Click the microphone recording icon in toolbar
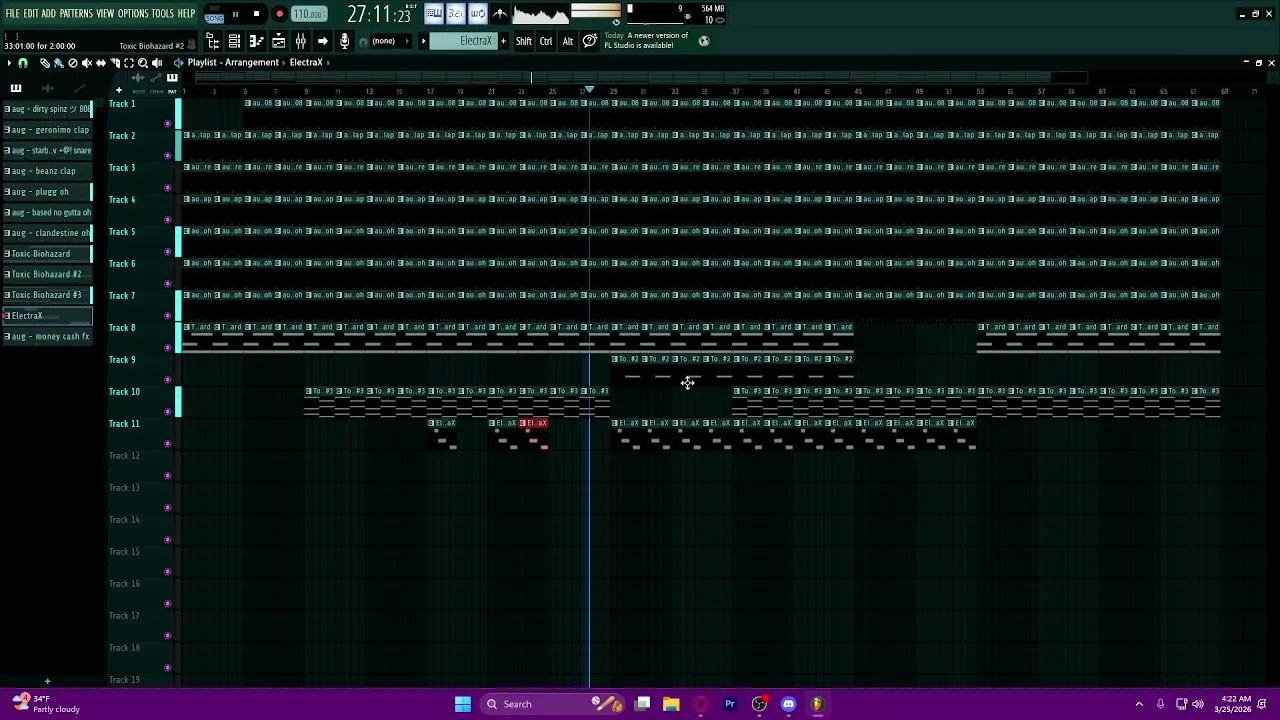 pyautogui.click(x=344, y=41)
